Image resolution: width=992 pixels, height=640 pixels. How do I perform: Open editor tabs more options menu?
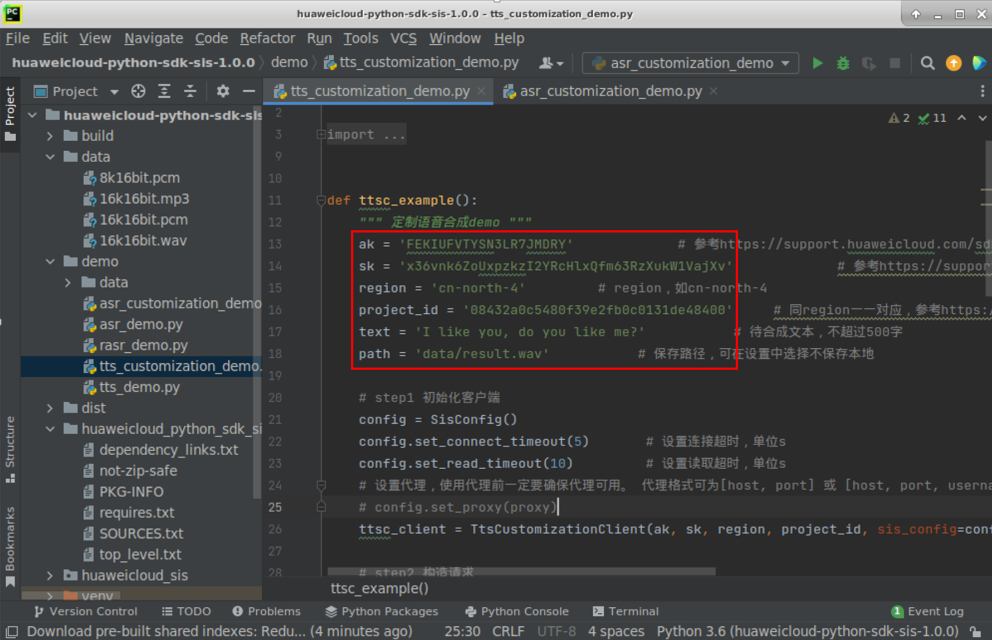(x=982, y=91)
